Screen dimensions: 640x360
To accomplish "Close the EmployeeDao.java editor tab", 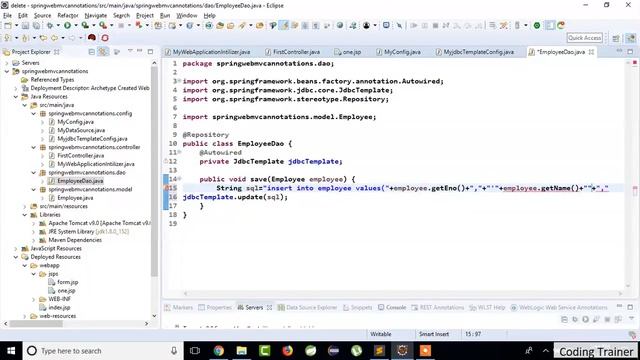I will (591, 52).
